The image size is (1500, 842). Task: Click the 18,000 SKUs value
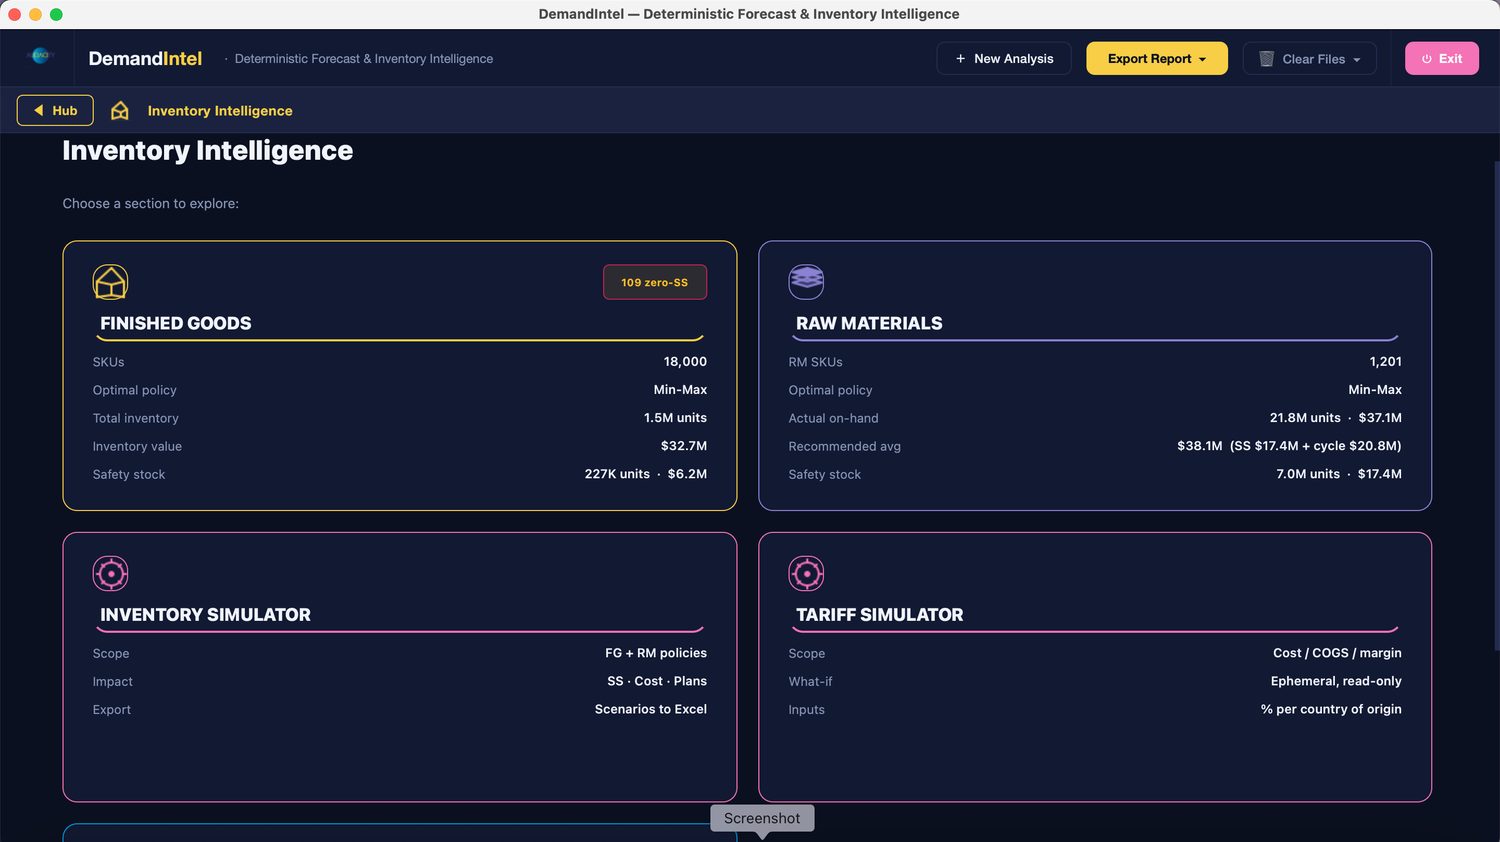[x=685, y=362]
